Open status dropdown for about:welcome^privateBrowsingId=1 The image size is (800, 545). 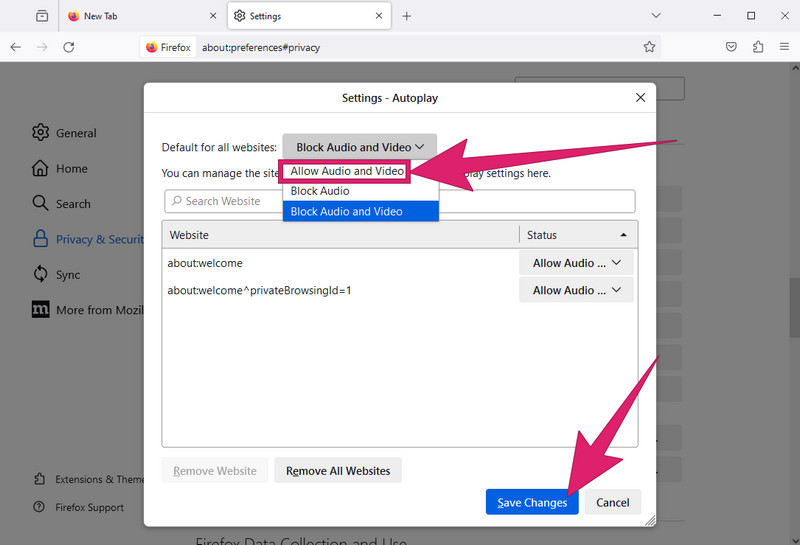(577, 290)
